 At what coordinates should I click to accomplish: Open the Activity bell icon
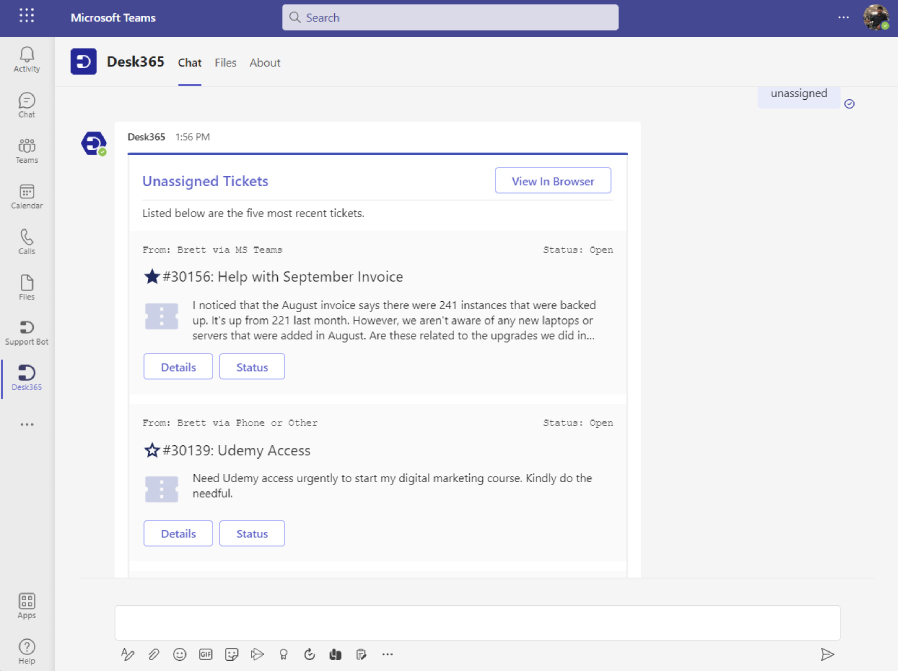pos(27,60)
